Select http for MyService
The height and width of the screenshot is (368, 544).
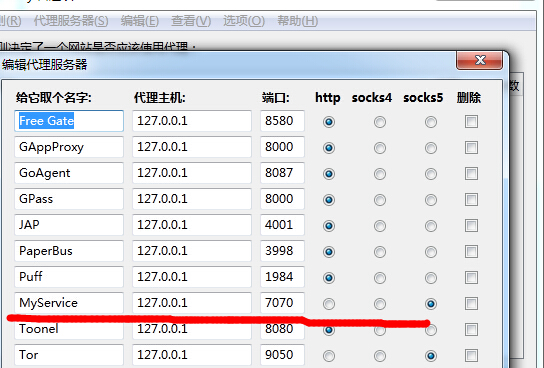[x=329, y=304]
